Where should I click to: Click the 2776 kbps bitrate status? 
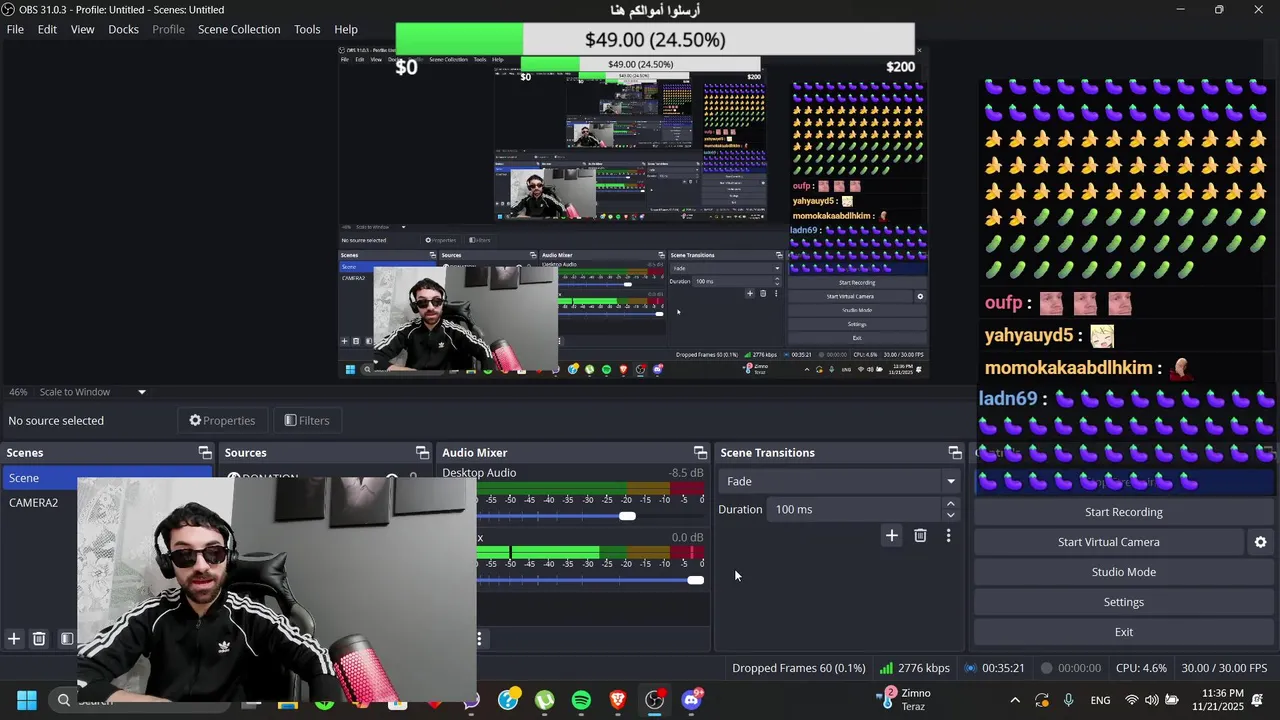915,668
